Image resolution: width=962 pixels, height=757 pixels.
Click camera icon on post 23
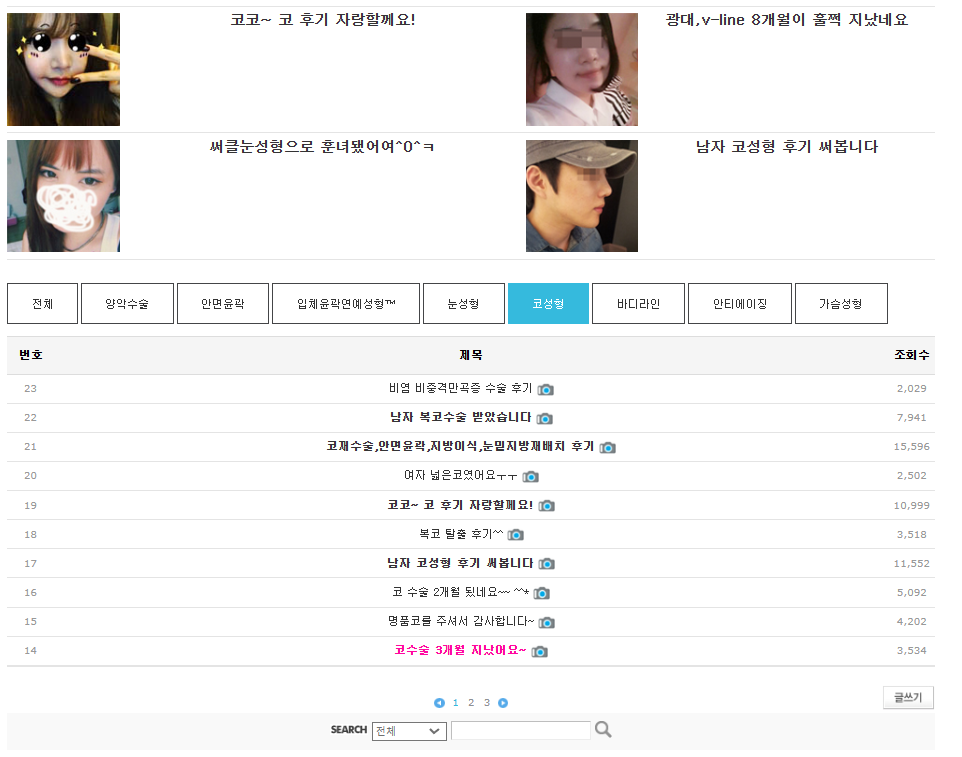545,389
